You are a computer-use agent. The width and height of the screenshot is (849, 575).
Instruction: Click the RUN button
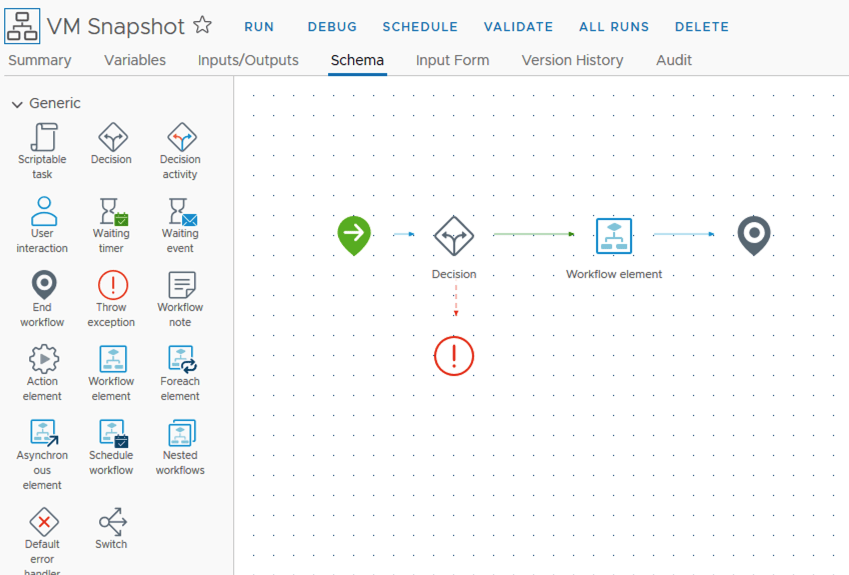pyautogui.click(x=259, y=27)
